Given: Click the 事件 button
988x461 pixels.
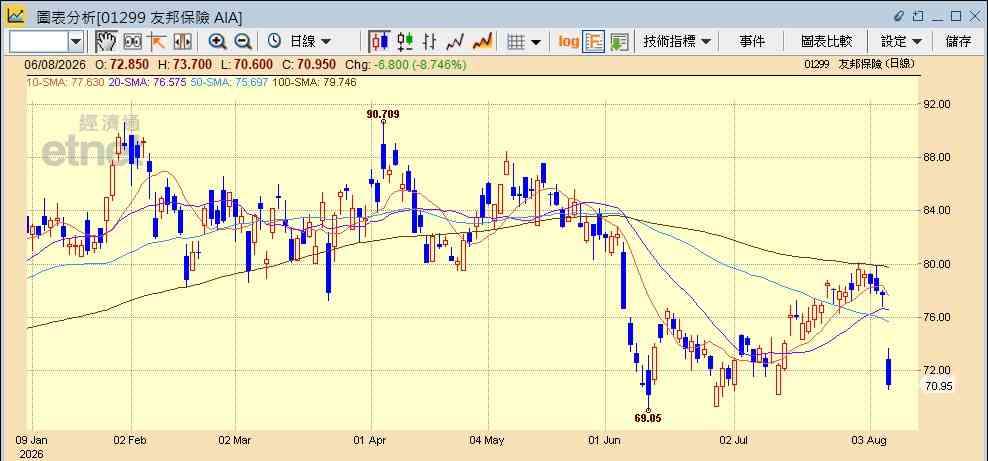Looking at the screenshot, I should (x=752, y=42).
